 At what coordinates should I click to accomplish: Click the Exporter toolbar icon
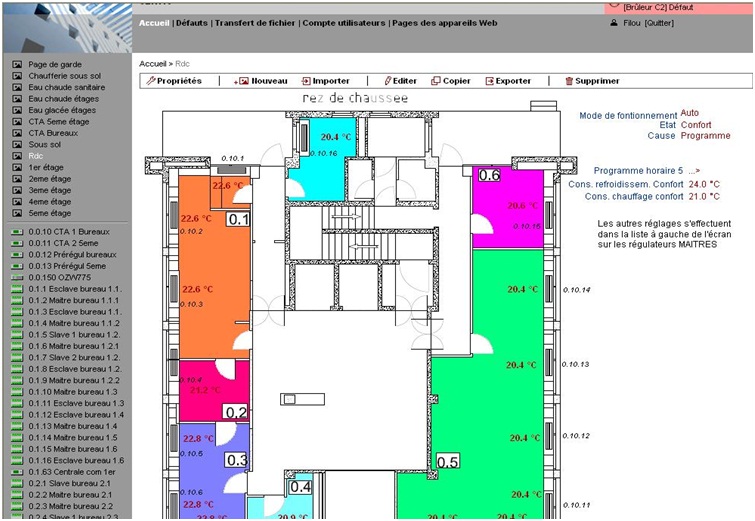click(489, 81)
